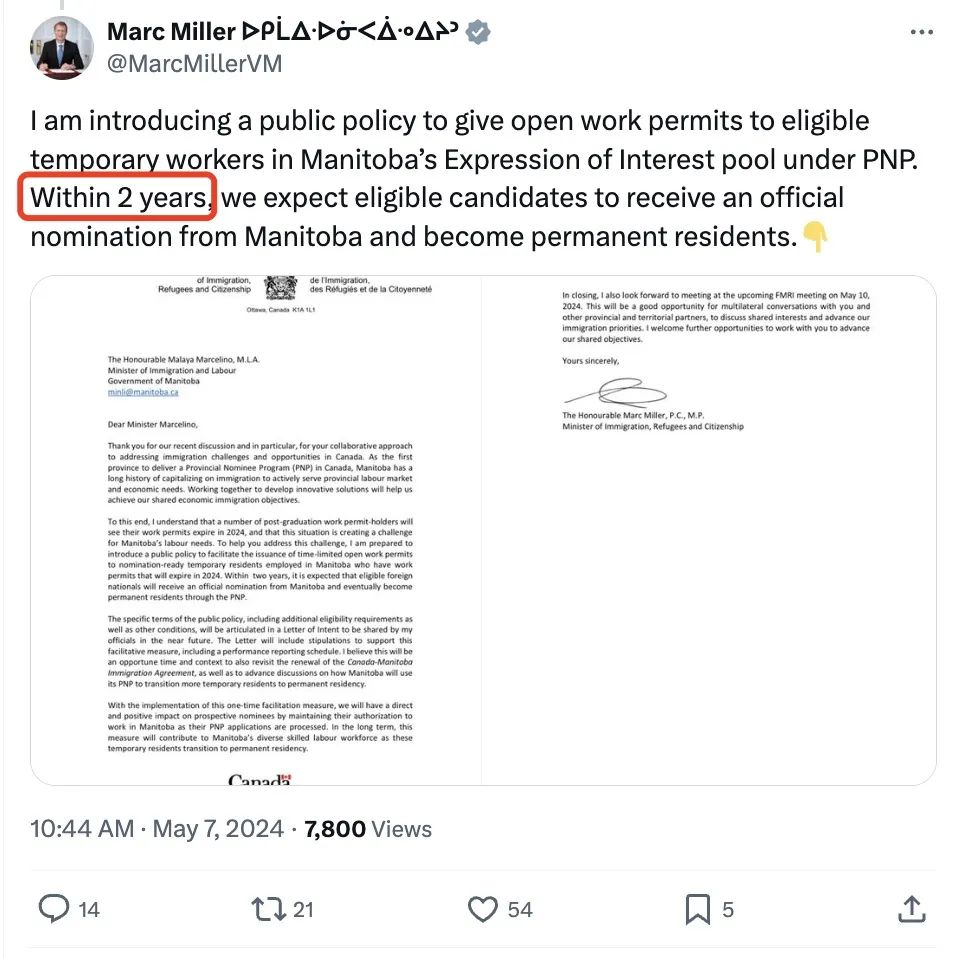Click the blue verified badge
Screen dimensions: 956x958
point(478,32)
